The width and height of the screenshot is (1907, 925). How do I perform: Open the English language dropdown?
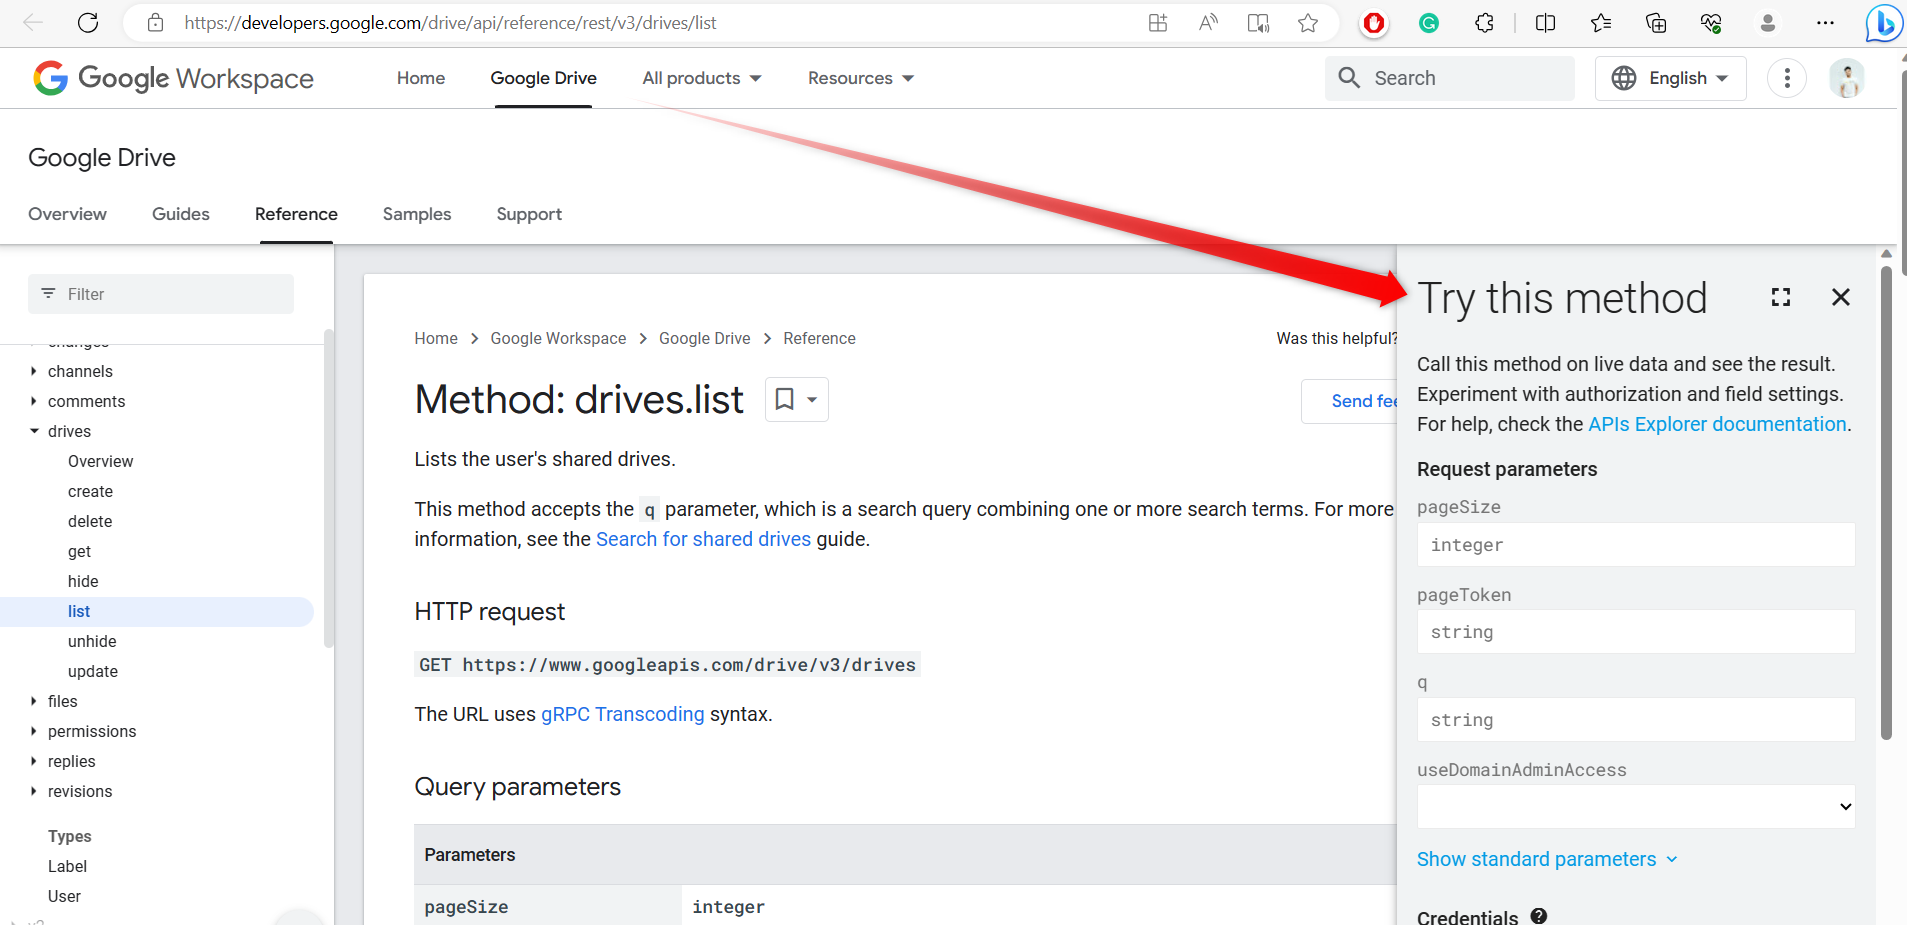pyautogui.click(x=1671, y=78)
